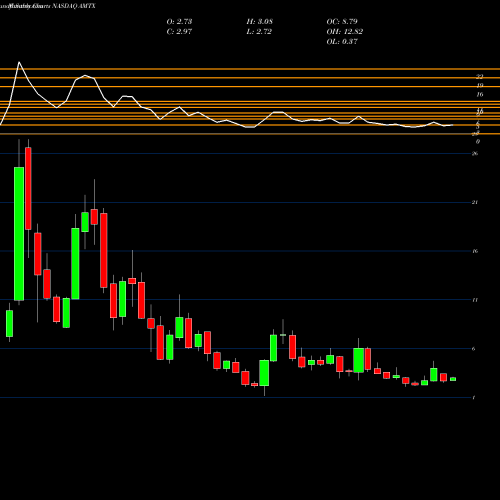Click the '22' indicator axis label
The width and height of the screenshot is (500, 500).
480,77
